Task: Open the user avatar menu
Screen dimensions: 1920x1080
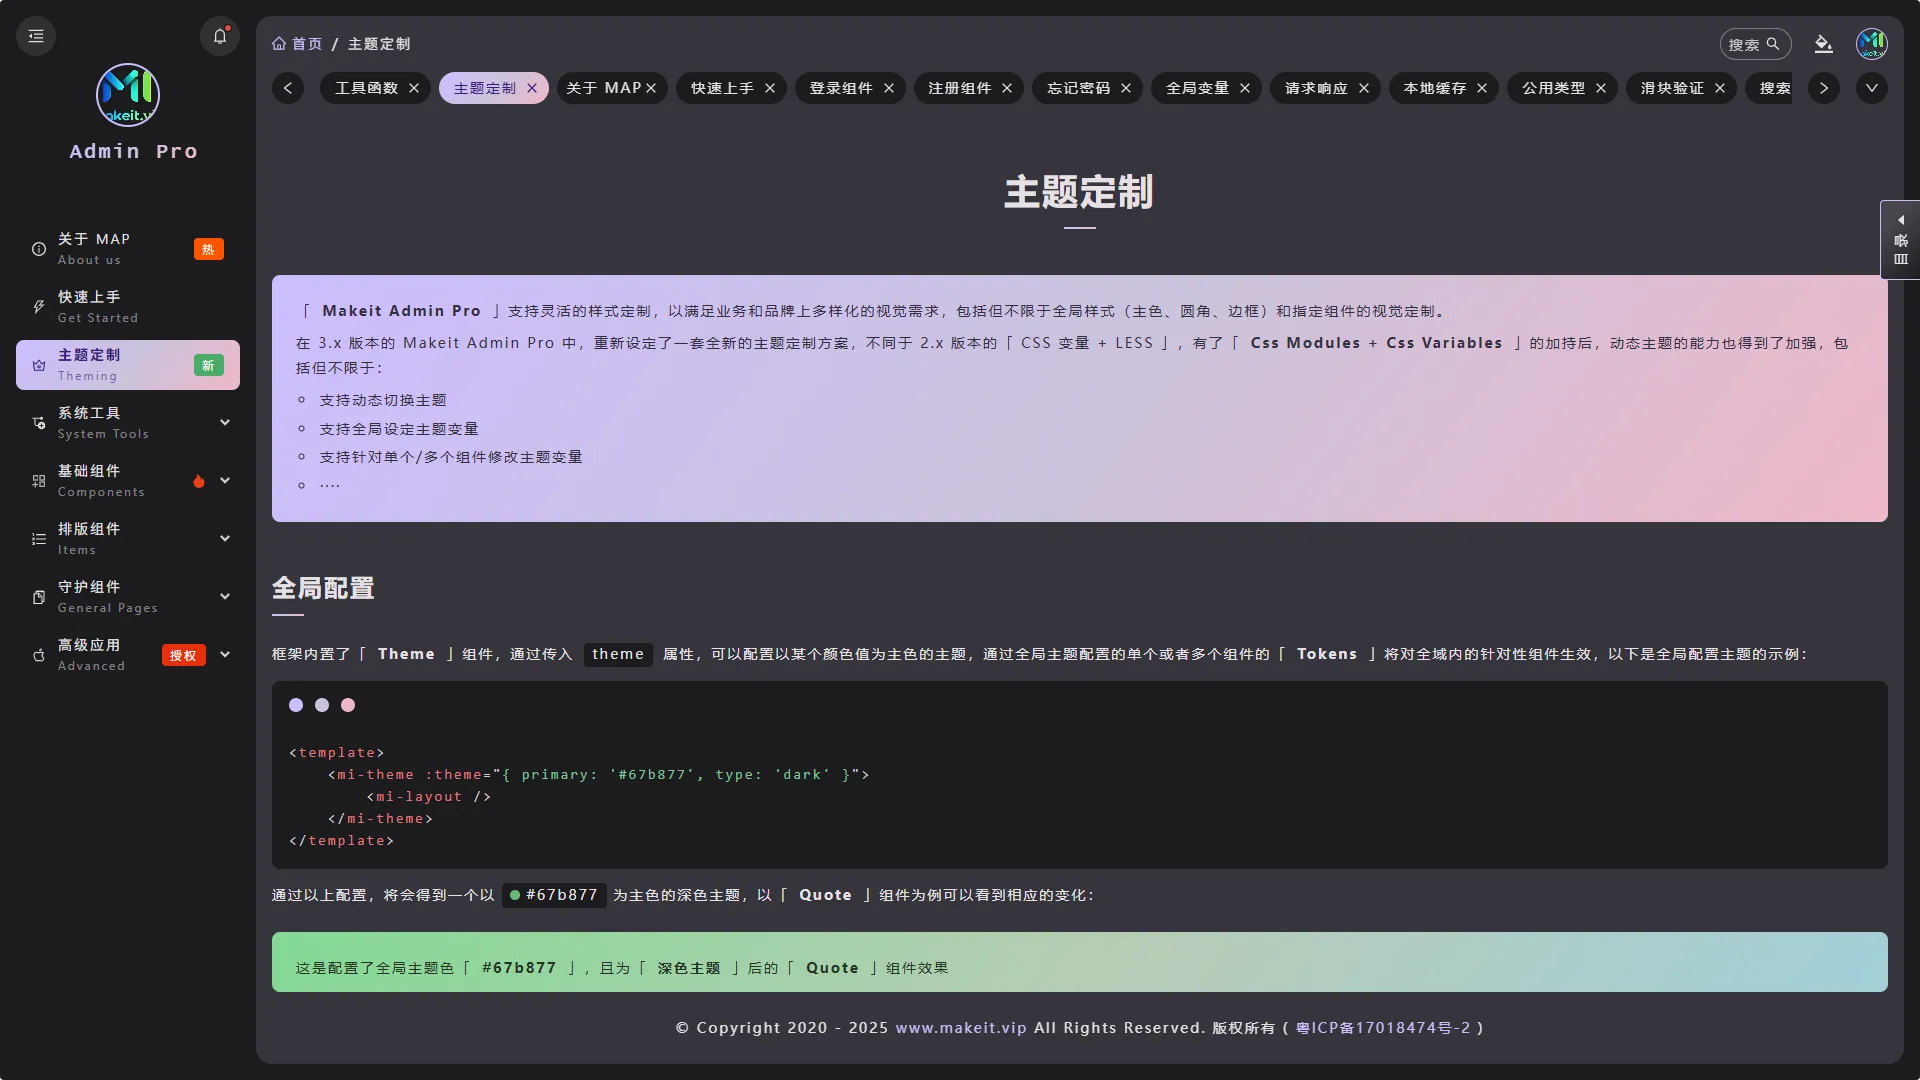Action: 1872,44
